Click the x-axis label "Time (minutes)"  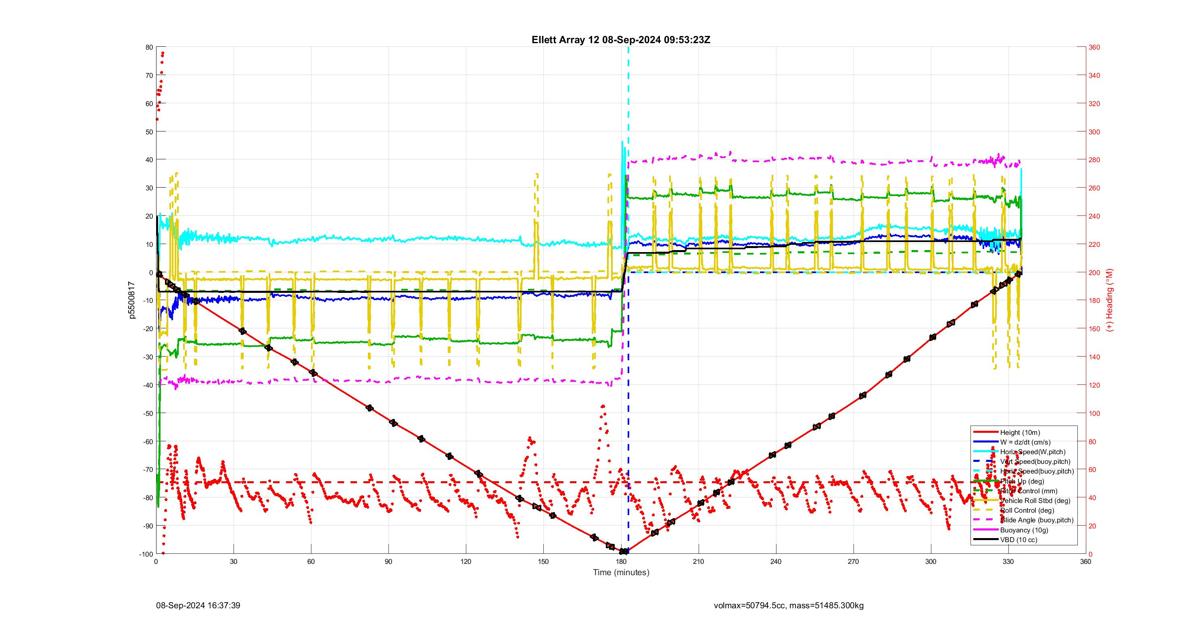621,573
